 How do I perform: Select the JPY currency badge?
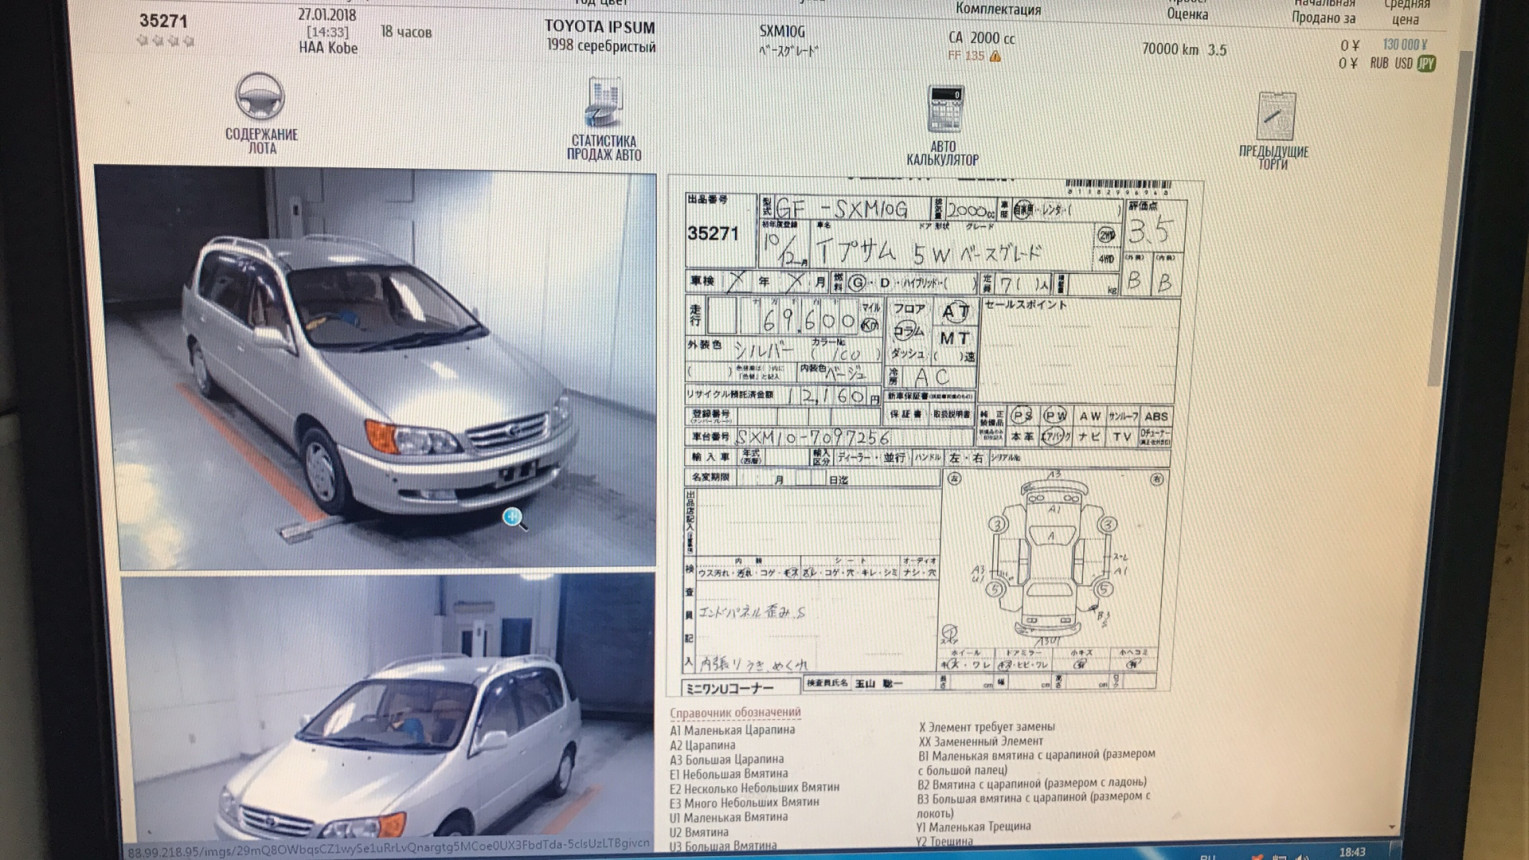[x=1426, y=64]
